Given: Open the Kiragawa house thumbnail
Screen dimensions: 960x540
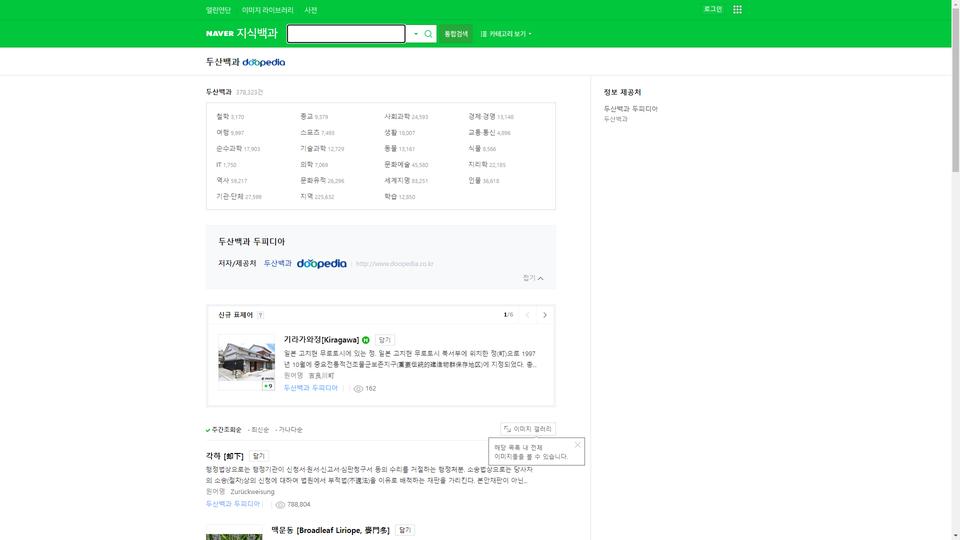Looking at the screenshot, I should [246, 362].
